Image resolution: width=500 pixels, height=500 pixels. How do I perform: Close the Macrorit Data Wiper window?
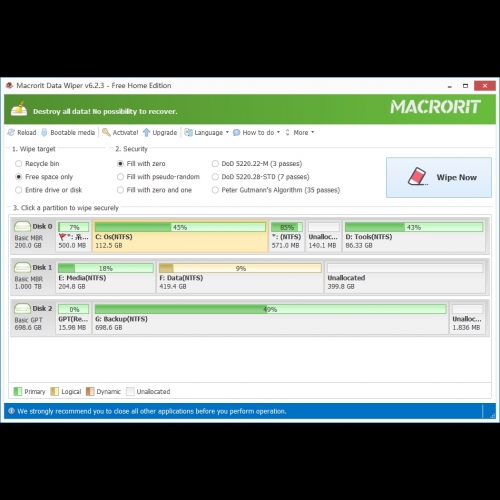pyautogui.click(x=485, y=86)
